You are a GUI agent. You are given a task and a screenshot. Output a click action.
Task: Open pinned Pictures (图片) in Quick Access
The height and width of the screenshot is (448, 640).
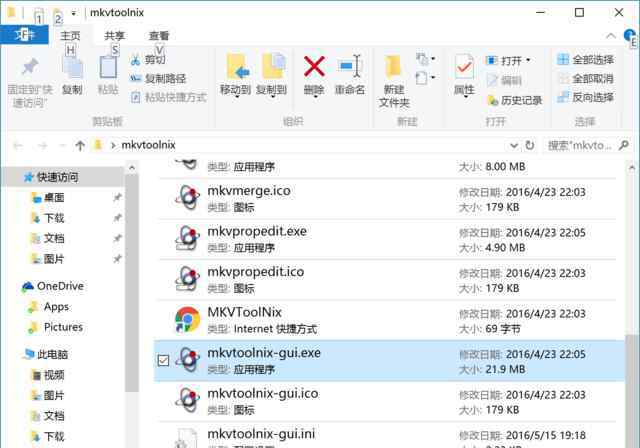point(48,259)
